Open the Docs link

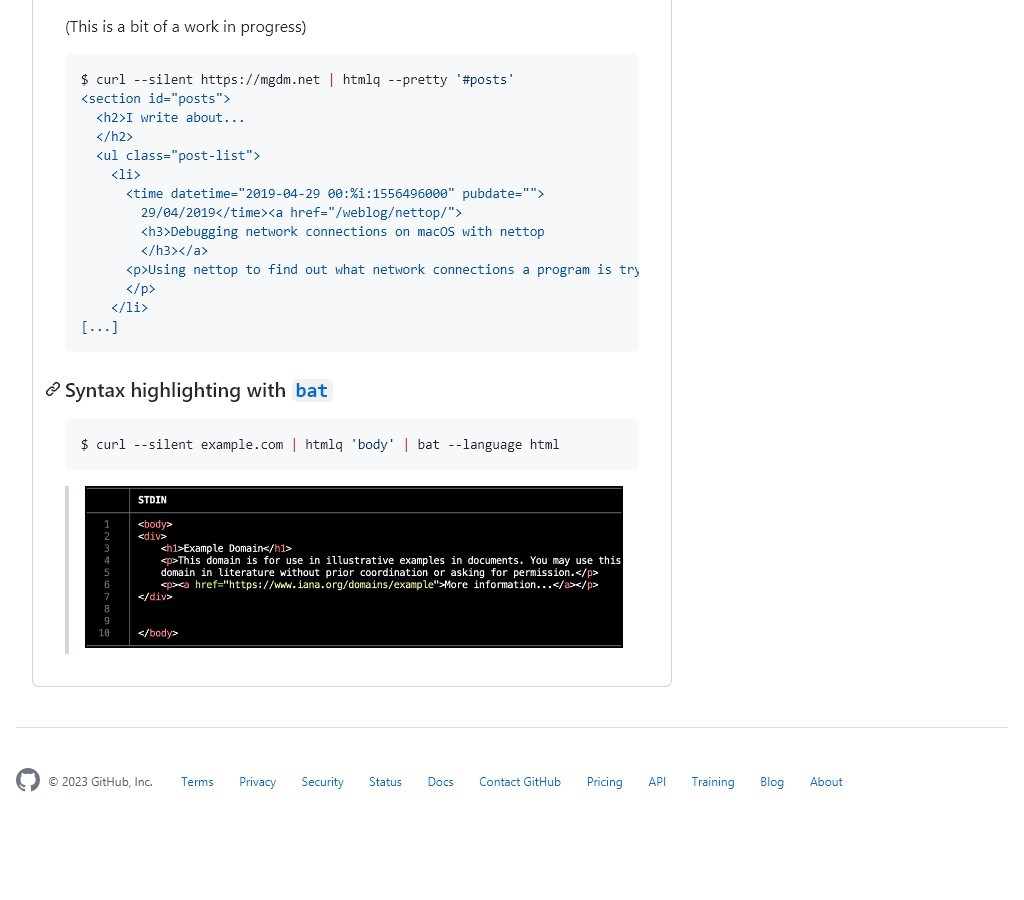[x=440, y=782]
